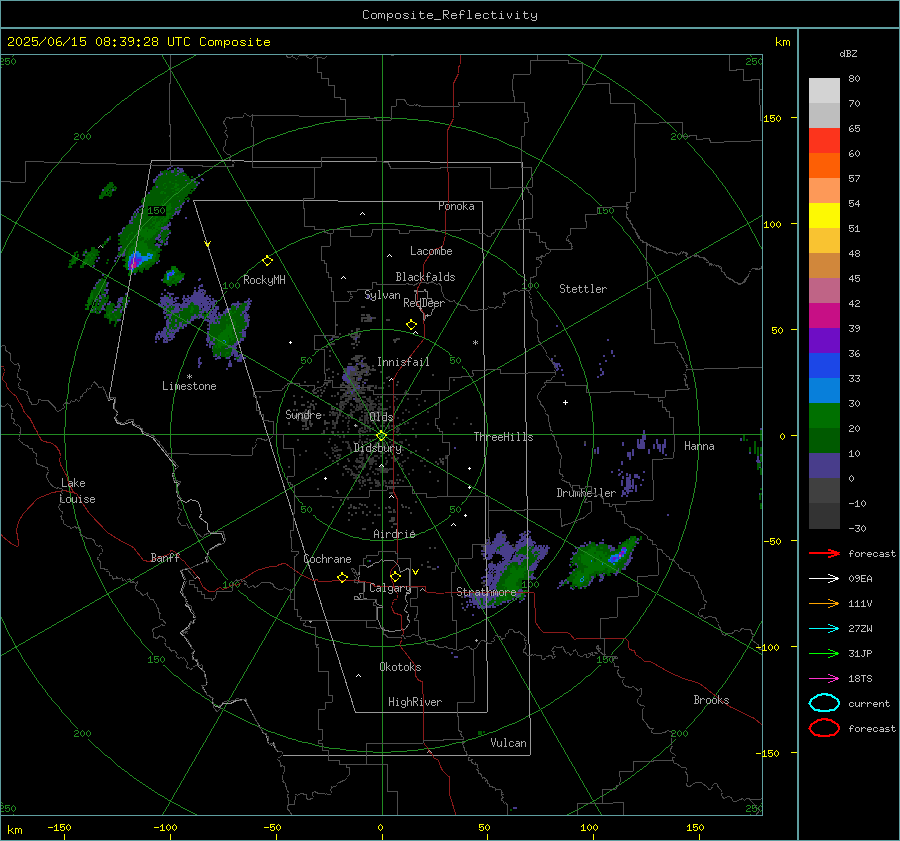Click the Composite_Reflectivity title
900x841 pixels.
point(450,15)
